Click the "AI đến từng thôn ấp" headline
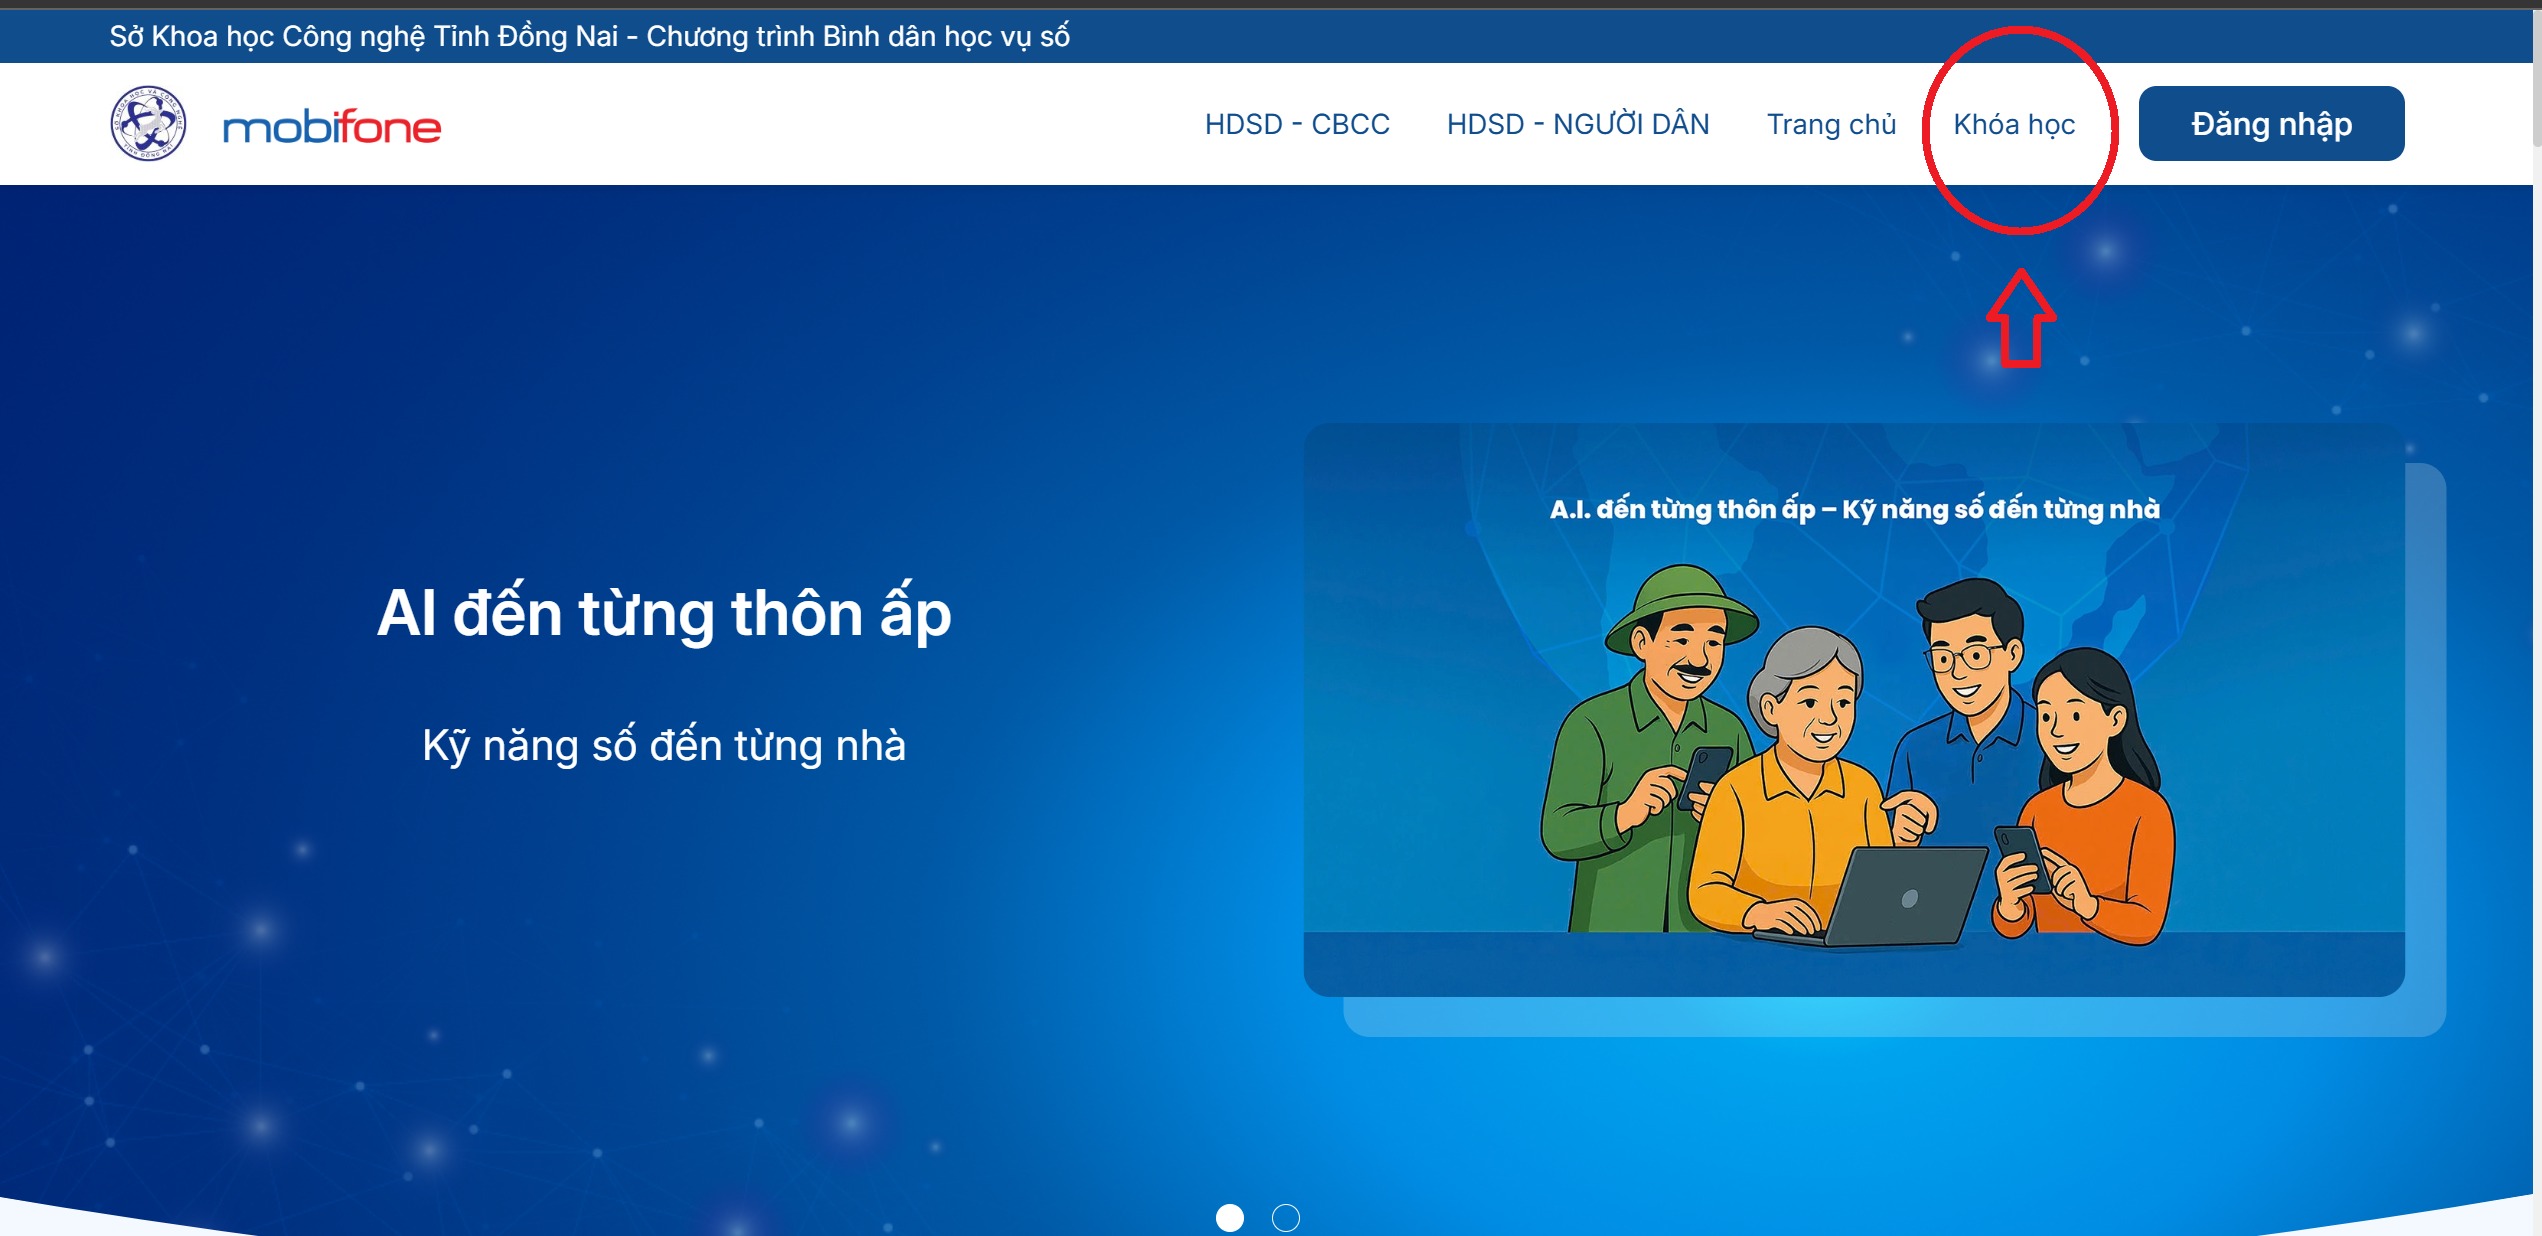Screen dimensions: 2542x1236 click(x=664, y=612)
